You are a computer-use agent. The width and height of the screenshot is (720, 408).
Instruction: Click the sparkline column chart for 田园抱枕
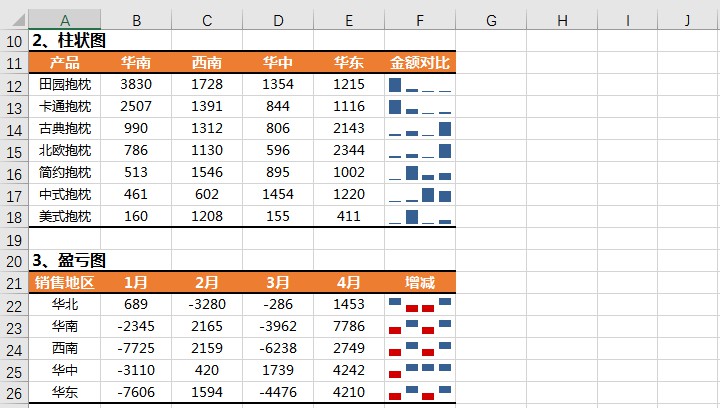click(x=420, y=84)
